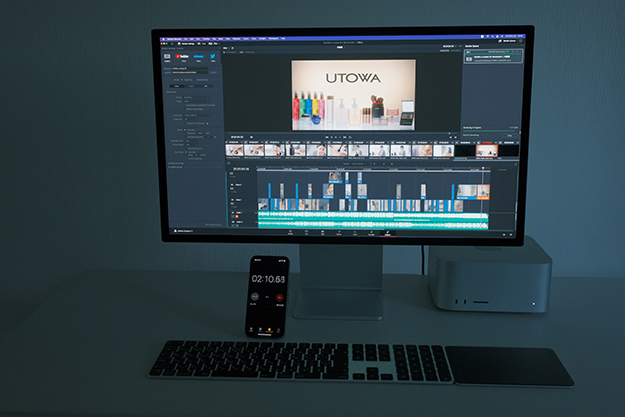Open the Edit page icon
Viewport: 625px width, 417px height.
tap(322, 232)
